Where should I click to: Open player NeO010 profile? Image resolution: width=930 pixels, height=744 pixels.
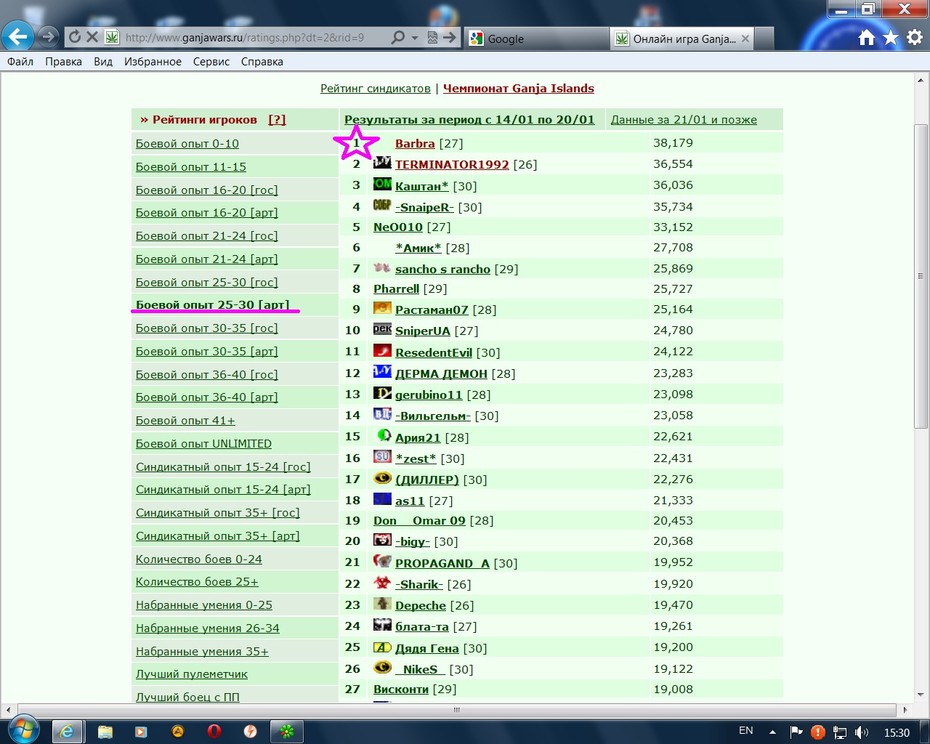click(398, 227)
